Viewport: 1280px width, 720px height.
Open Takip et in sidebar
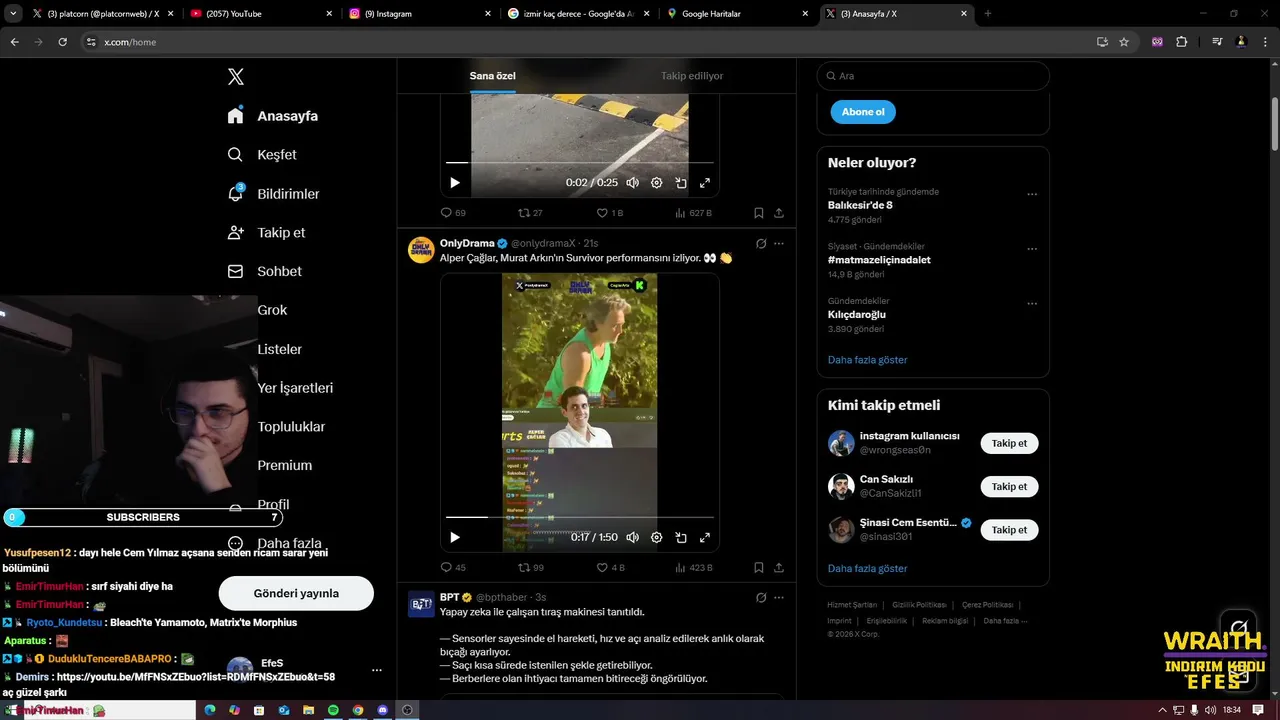(266, 233)
